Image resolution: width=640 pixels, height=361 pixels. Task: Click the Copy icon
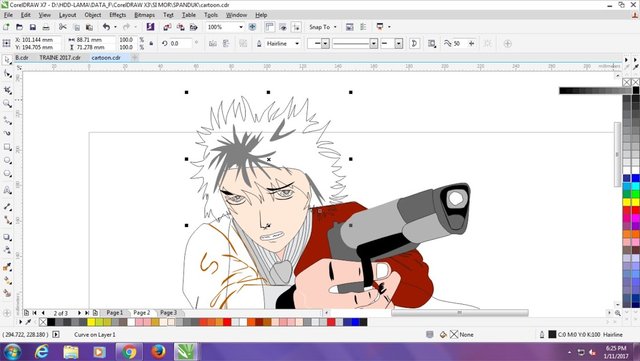pyautogui.click(x=76, y=27)
